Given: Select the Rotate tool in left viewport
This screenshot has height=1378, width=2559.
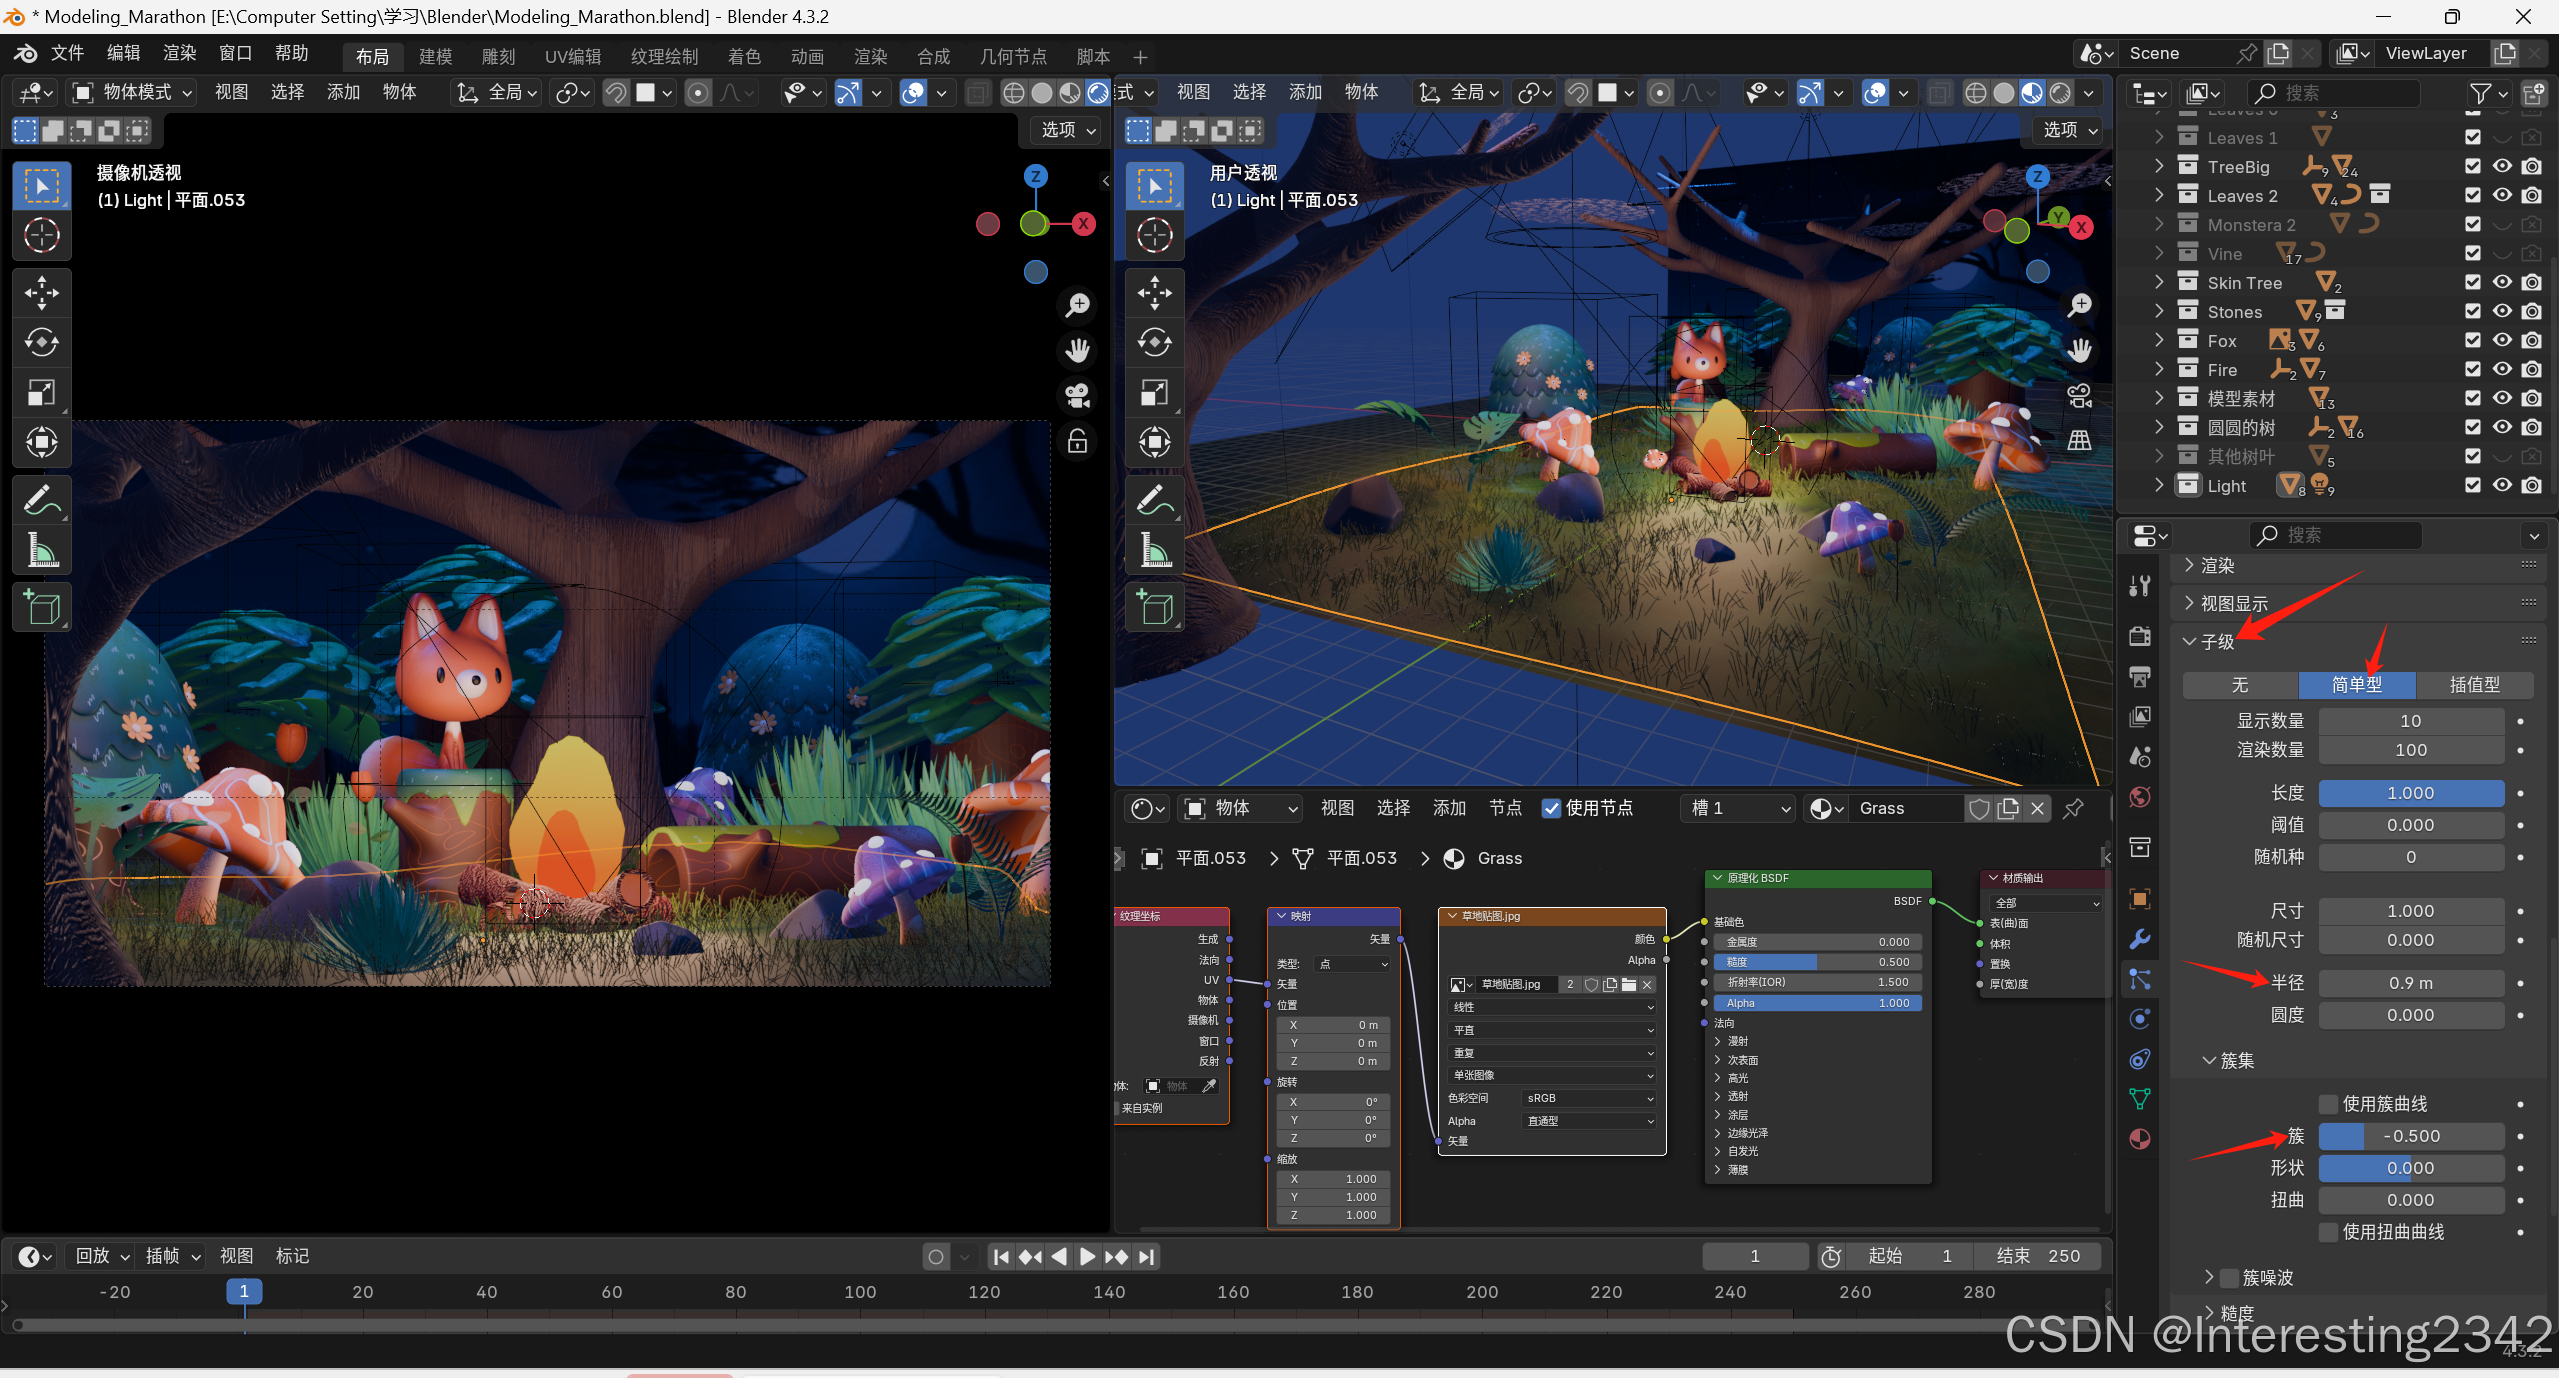Looking at the screenshot, I should (x=41, y=343).
